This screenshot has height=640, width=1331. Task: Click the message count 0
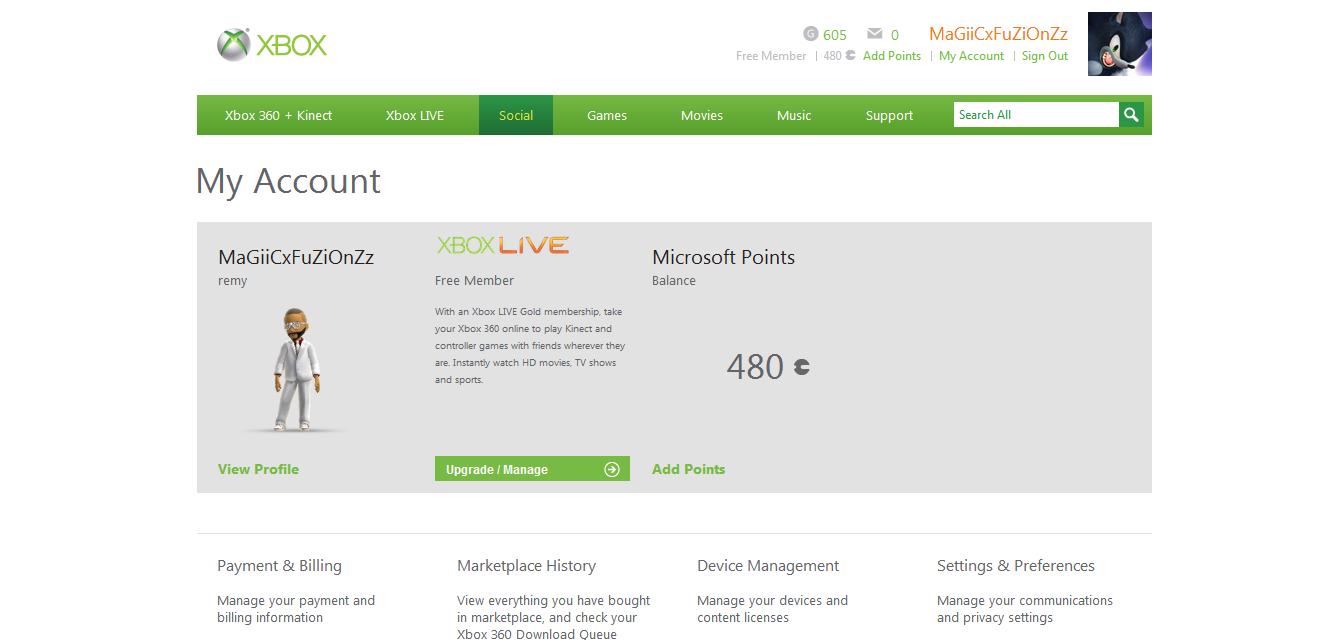tap(895, 35)
